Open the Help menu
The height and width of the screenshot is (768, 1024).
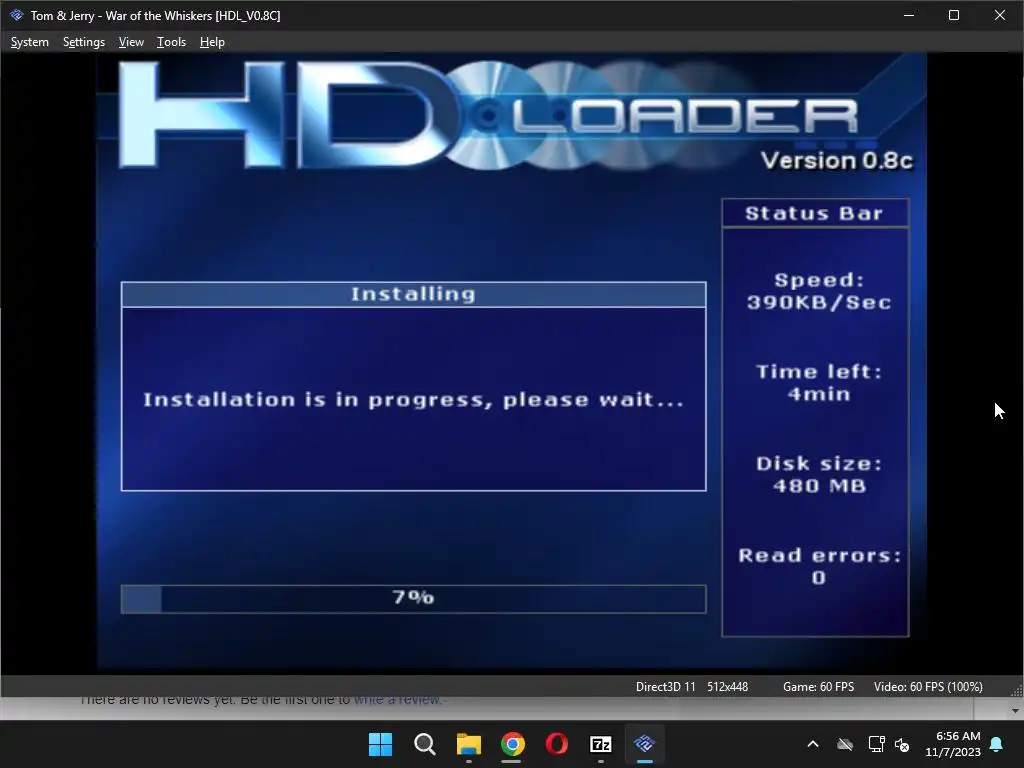[212, 42]
